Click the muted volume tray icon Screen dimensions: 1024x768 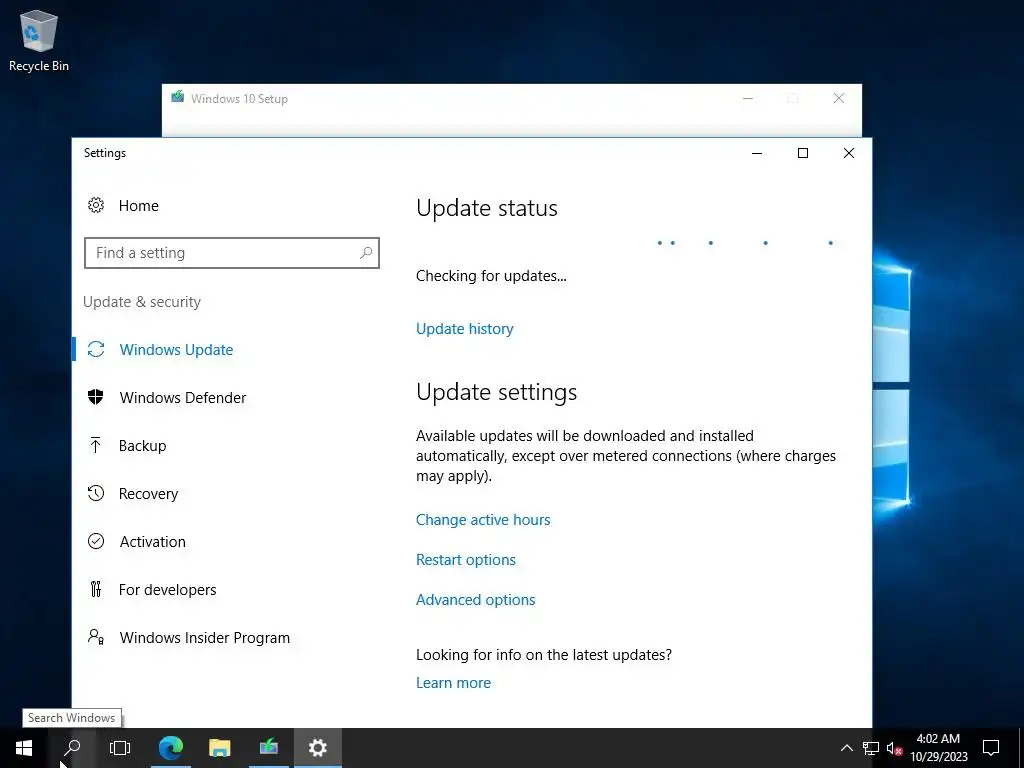[894, 748]
